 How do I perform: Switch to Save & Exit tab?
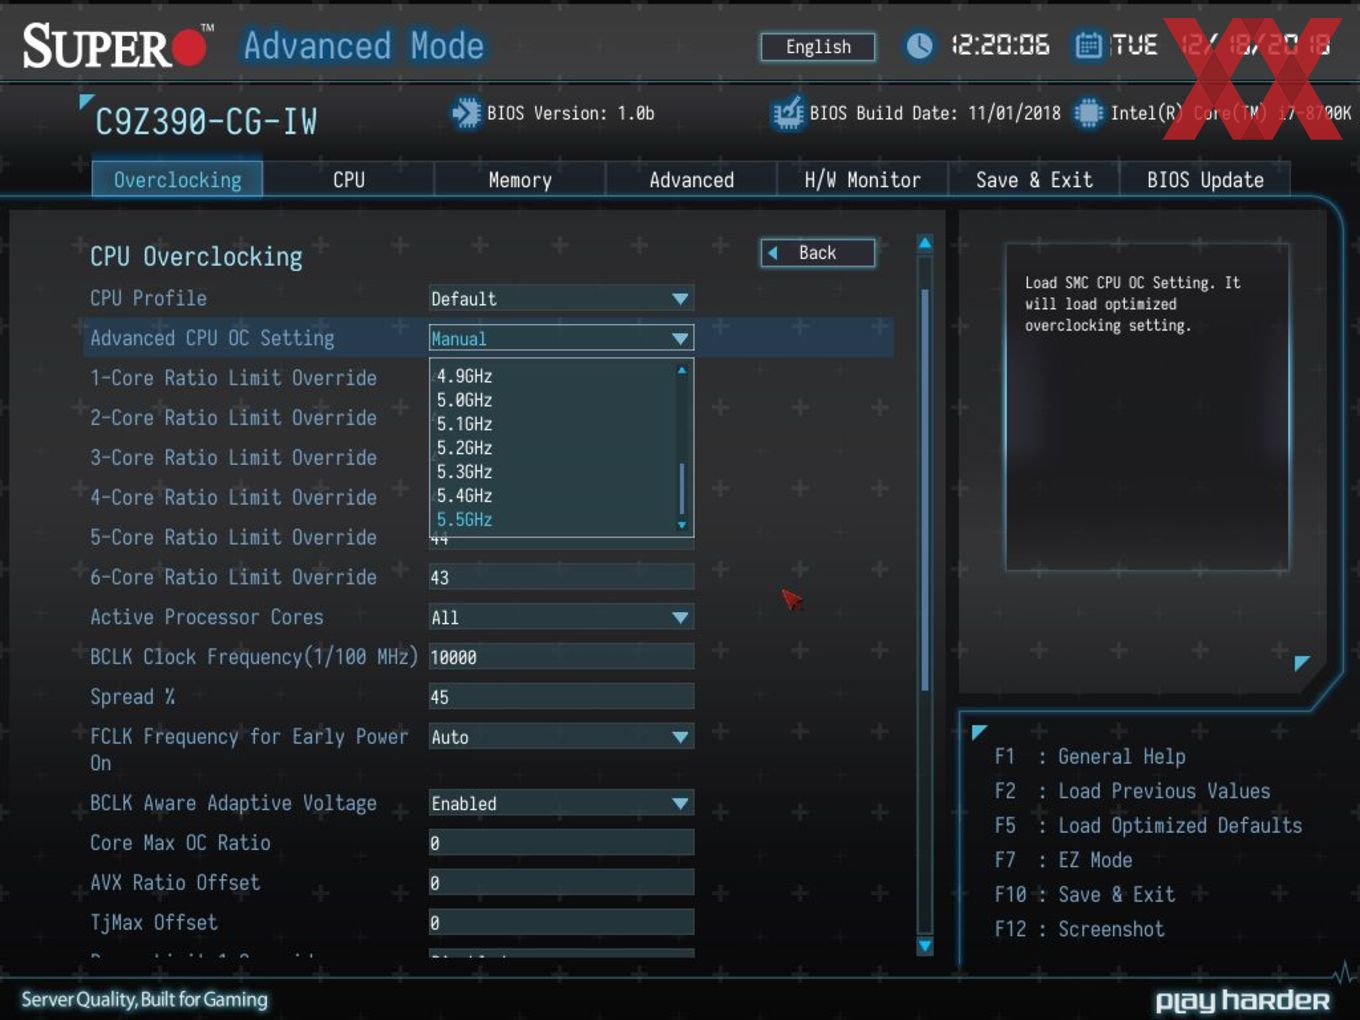pos(1034,180)
